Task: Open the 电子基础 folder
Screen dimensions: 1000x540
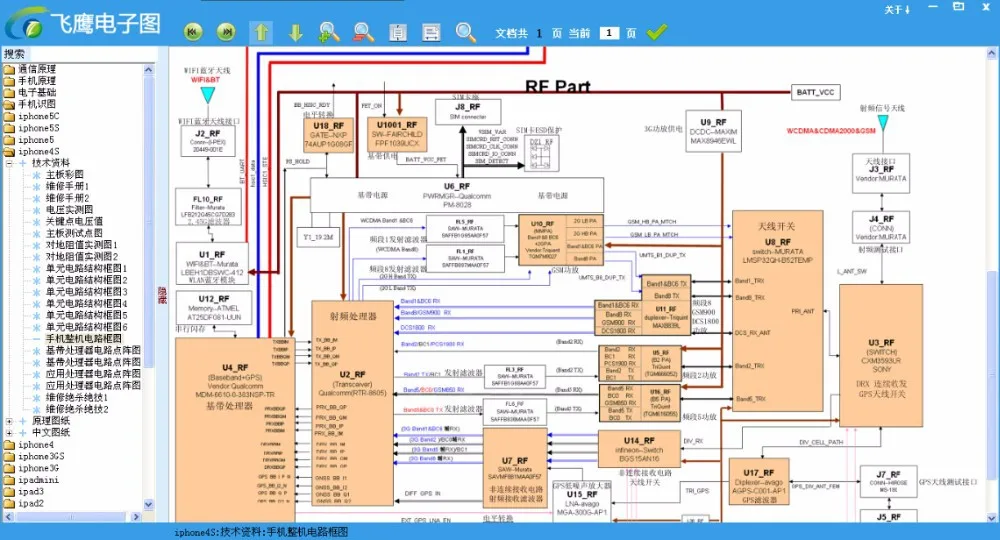Action: click(36, 92)
